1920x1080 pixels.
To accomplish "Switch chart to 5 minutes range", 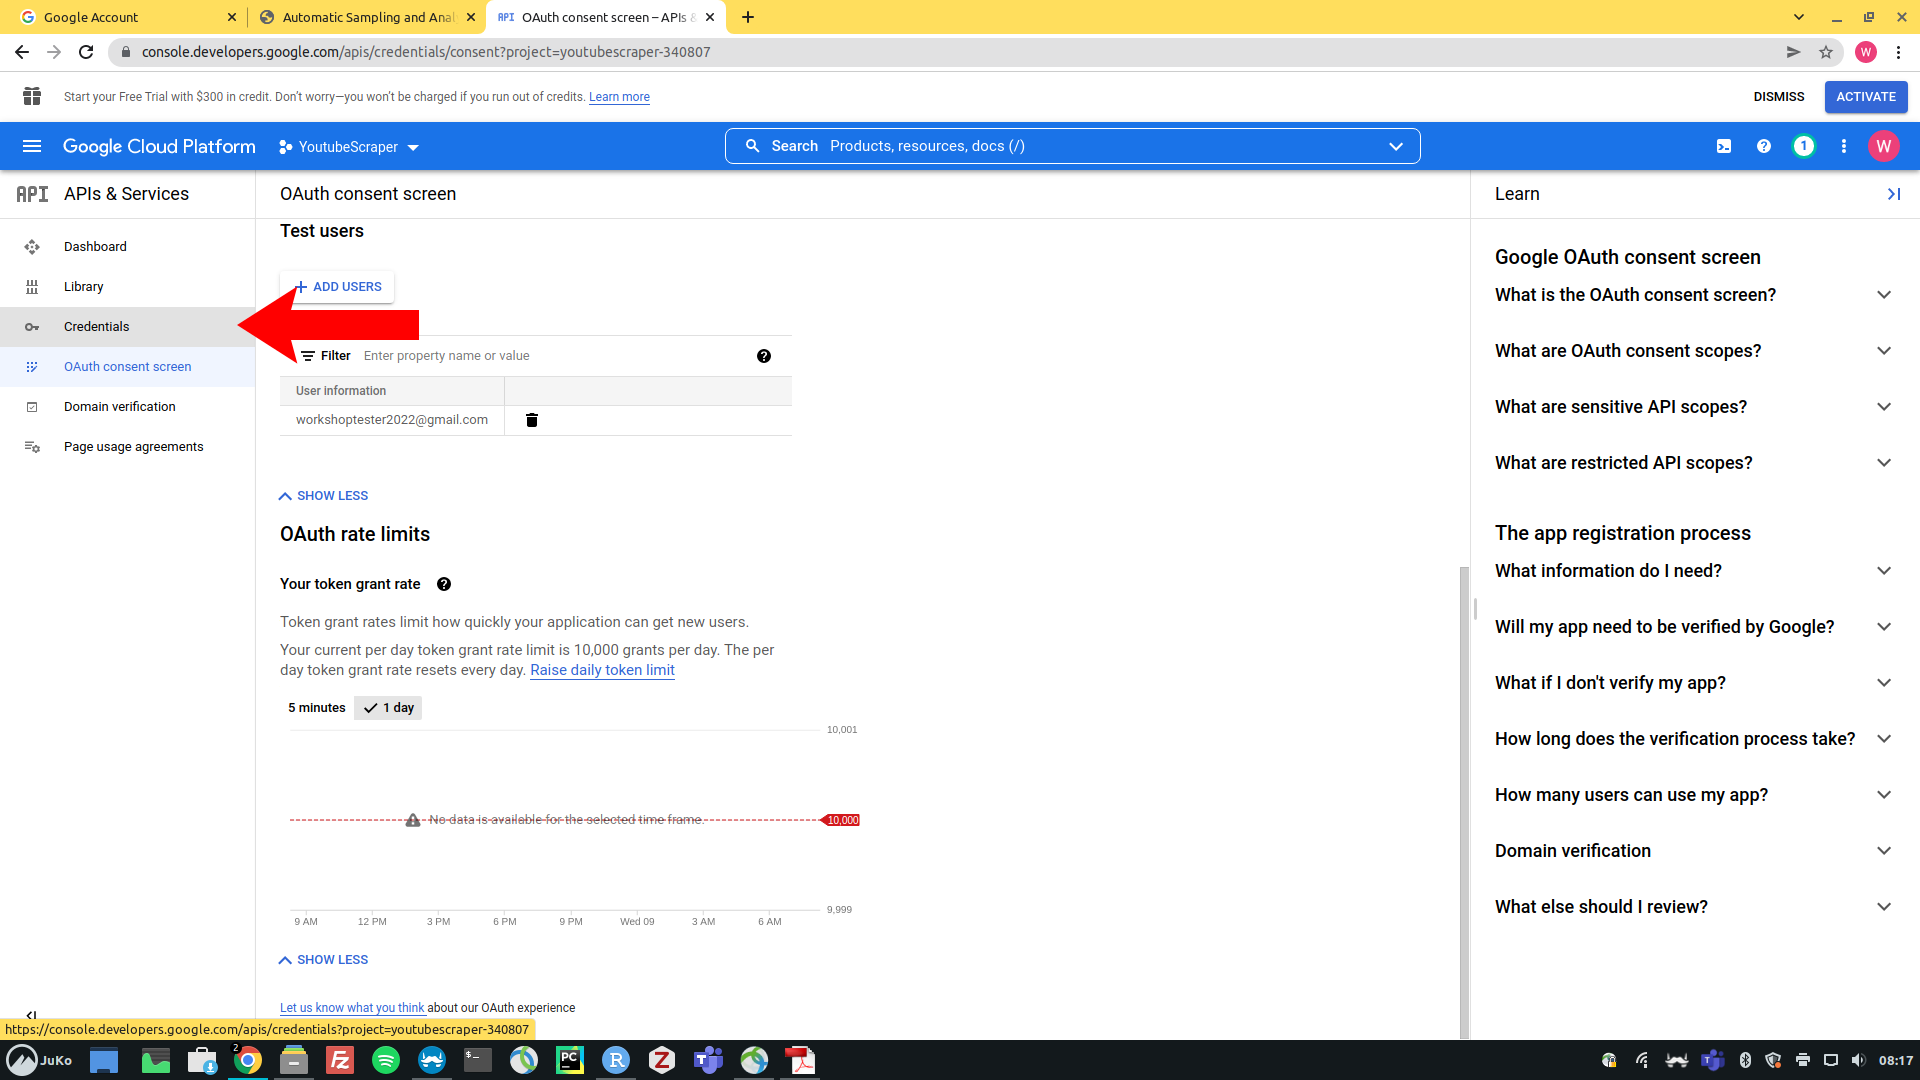I will 317,708.
